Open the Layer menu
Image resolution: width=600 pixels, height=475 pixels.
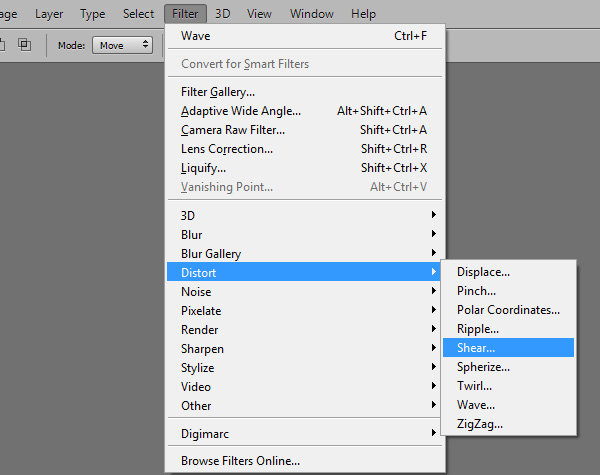click(49, 14)
